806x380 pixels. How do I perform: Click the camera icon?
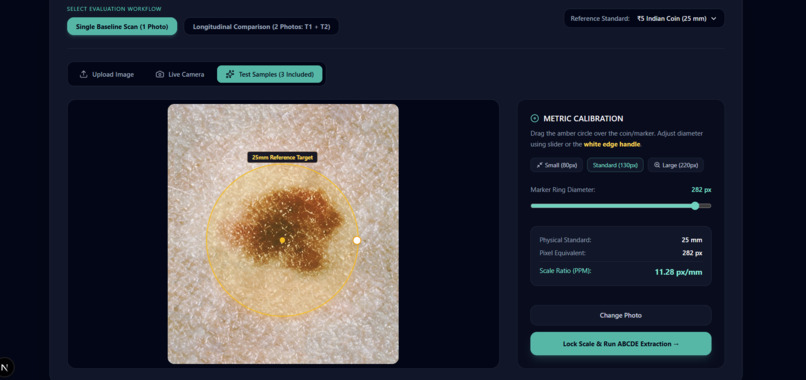point(160,75)
